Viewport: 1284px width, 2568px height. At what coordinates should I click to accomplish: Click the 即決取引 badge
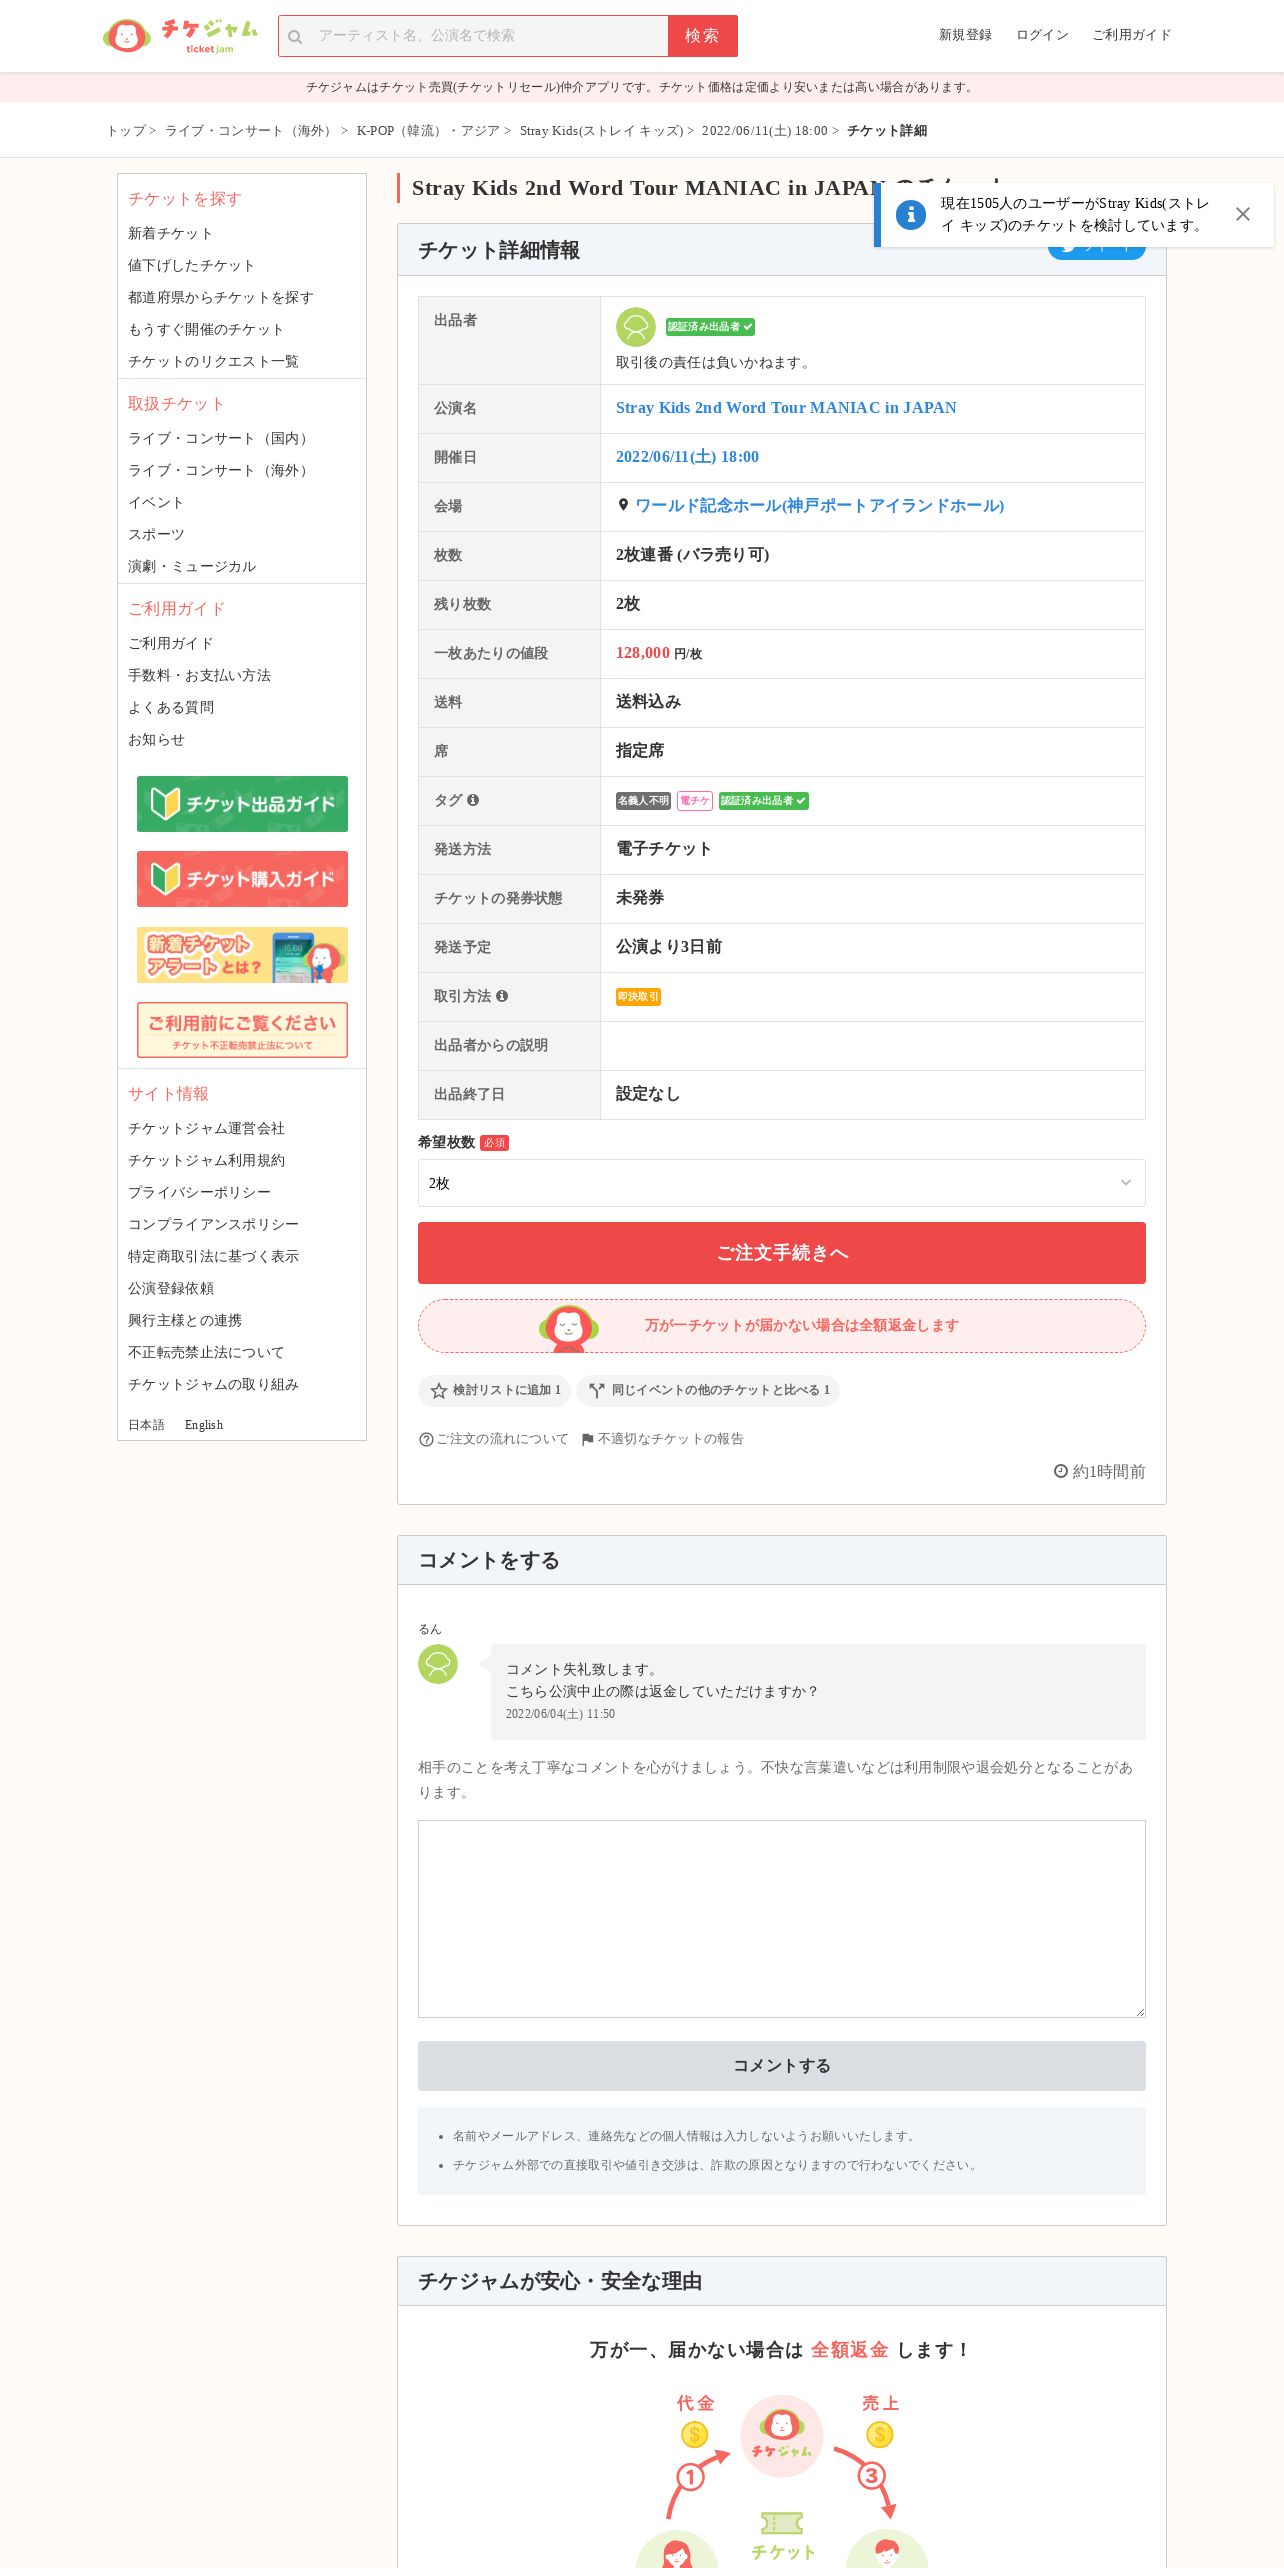coord(638,997)
